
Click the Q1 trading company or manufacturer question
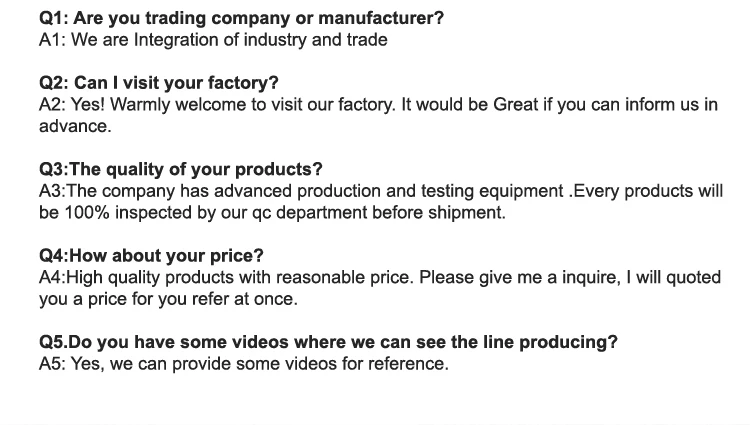(241, 18)
